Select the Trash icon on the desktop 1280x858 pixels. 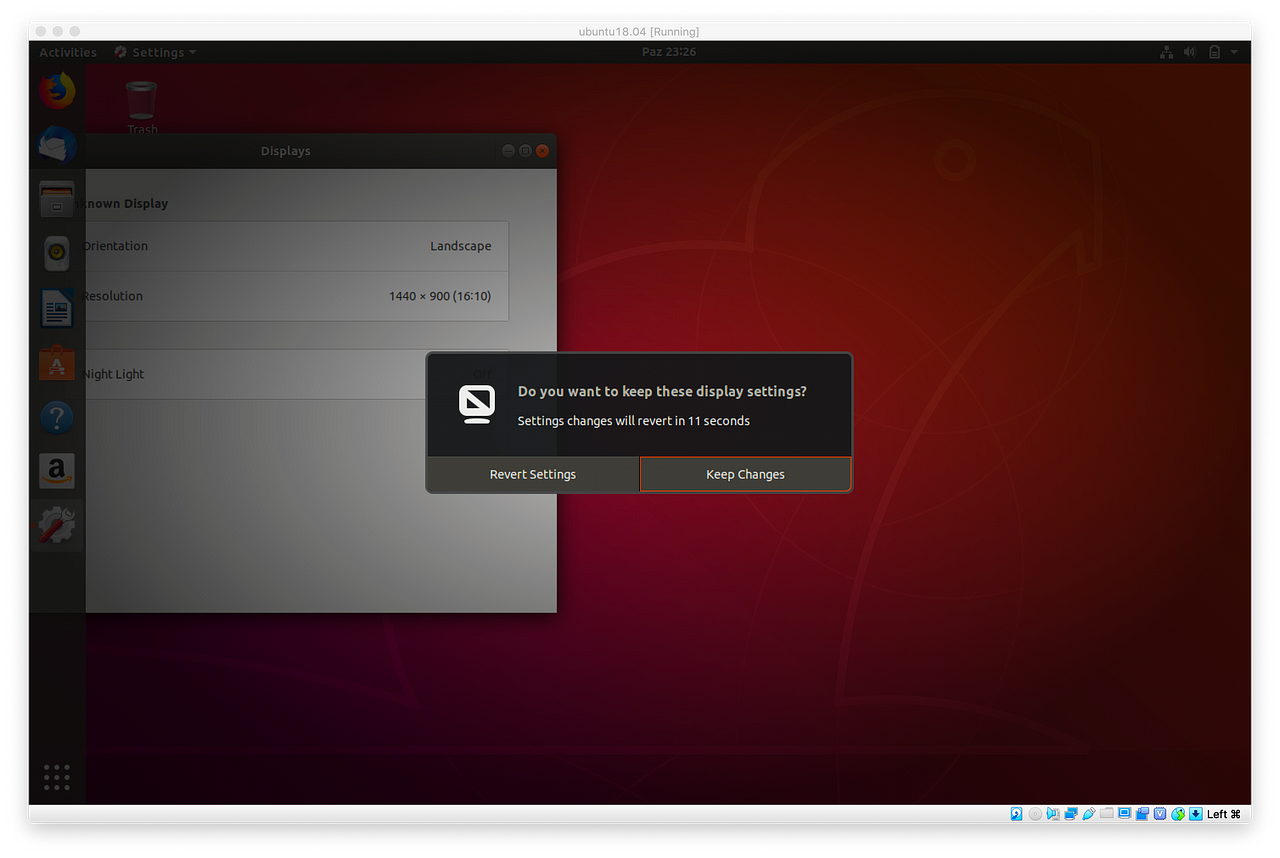[x=142, y=107]
